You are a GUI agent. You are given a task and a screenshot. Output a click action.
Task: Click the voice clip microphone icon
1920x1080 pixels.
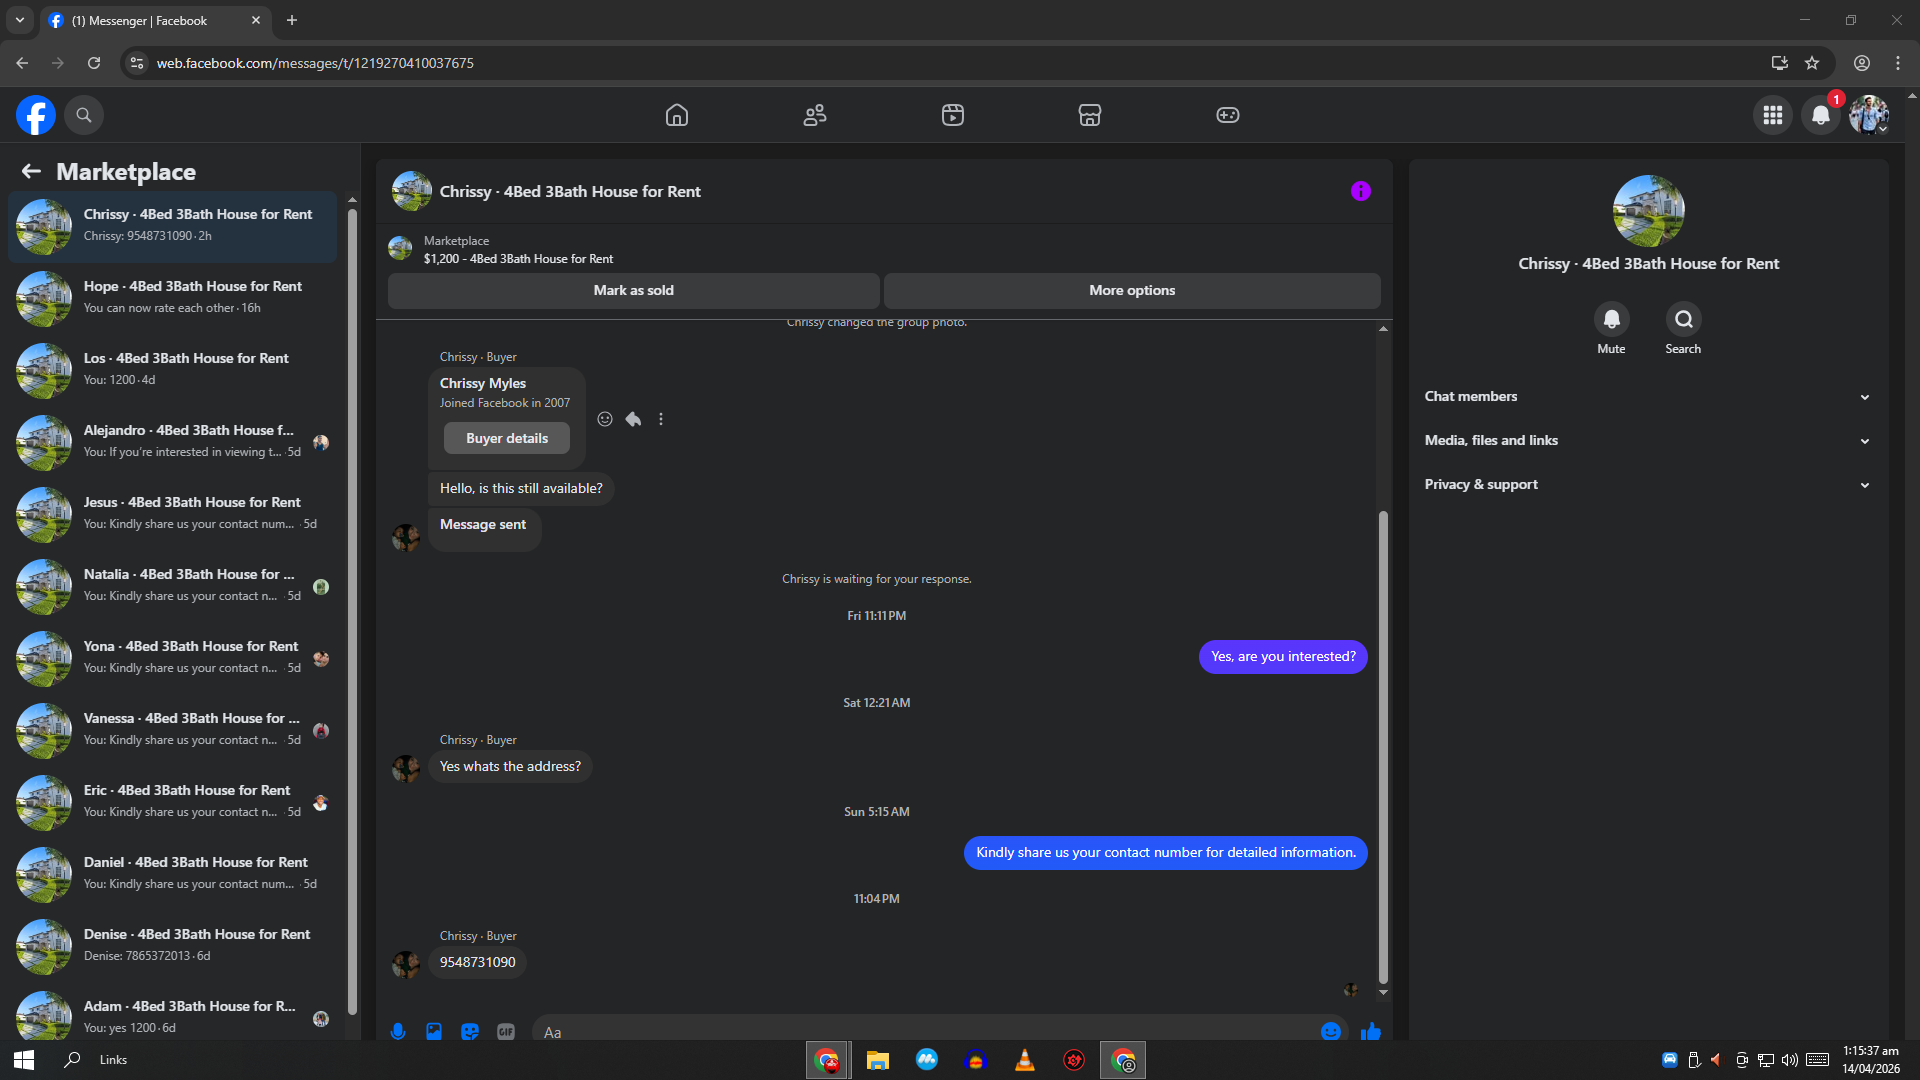pyautogui.click(x=398, y=1031)
